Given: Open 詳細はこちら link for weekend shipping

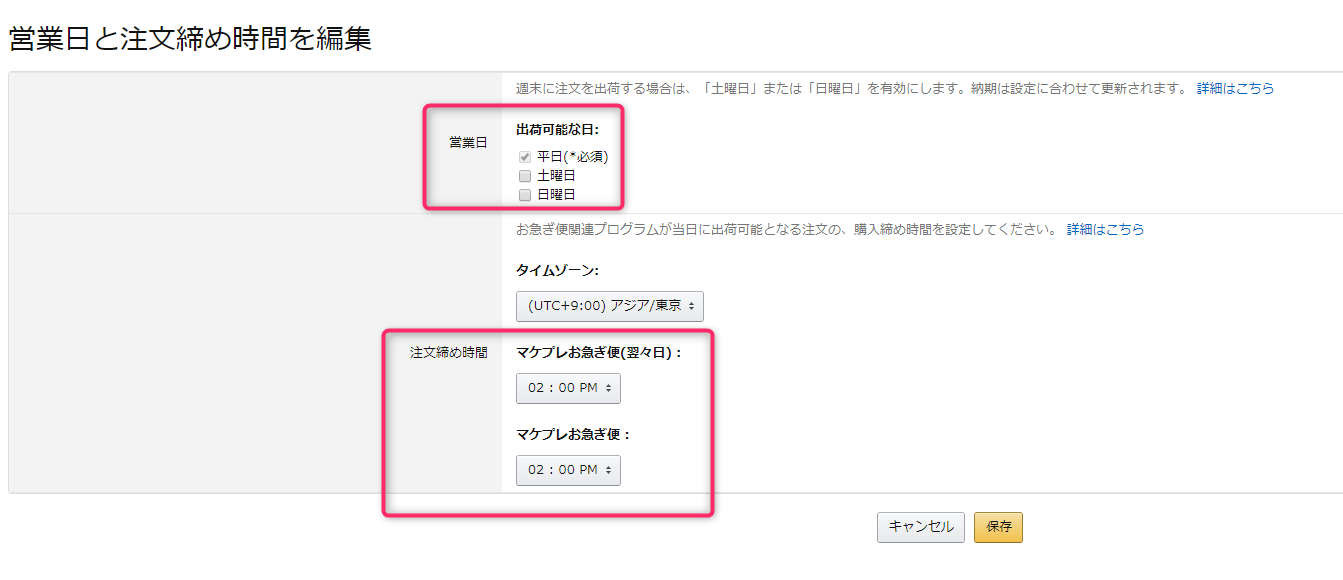Looking at the screenshot, I should click(1235, 88).
